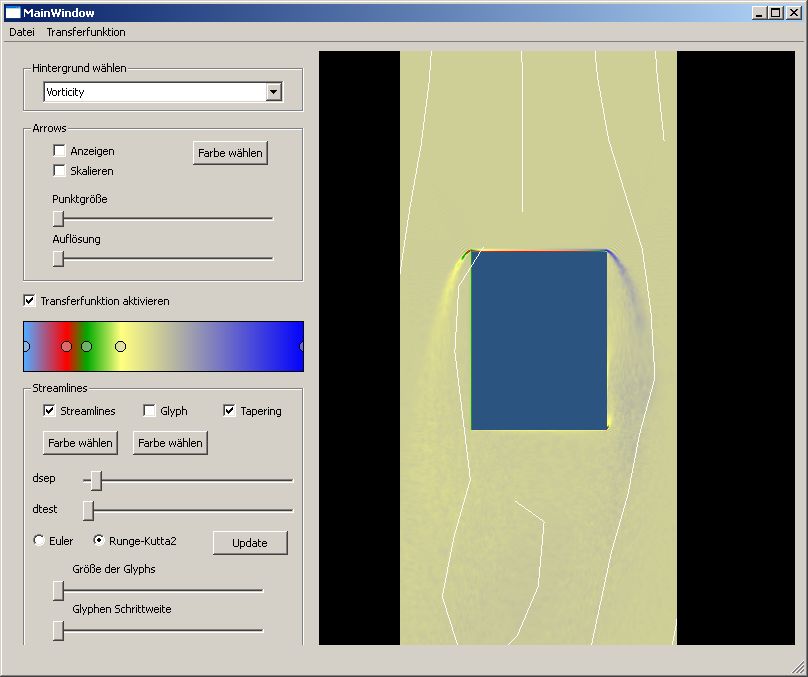
Task: Select the green control point on gradient
Action: 86,346
